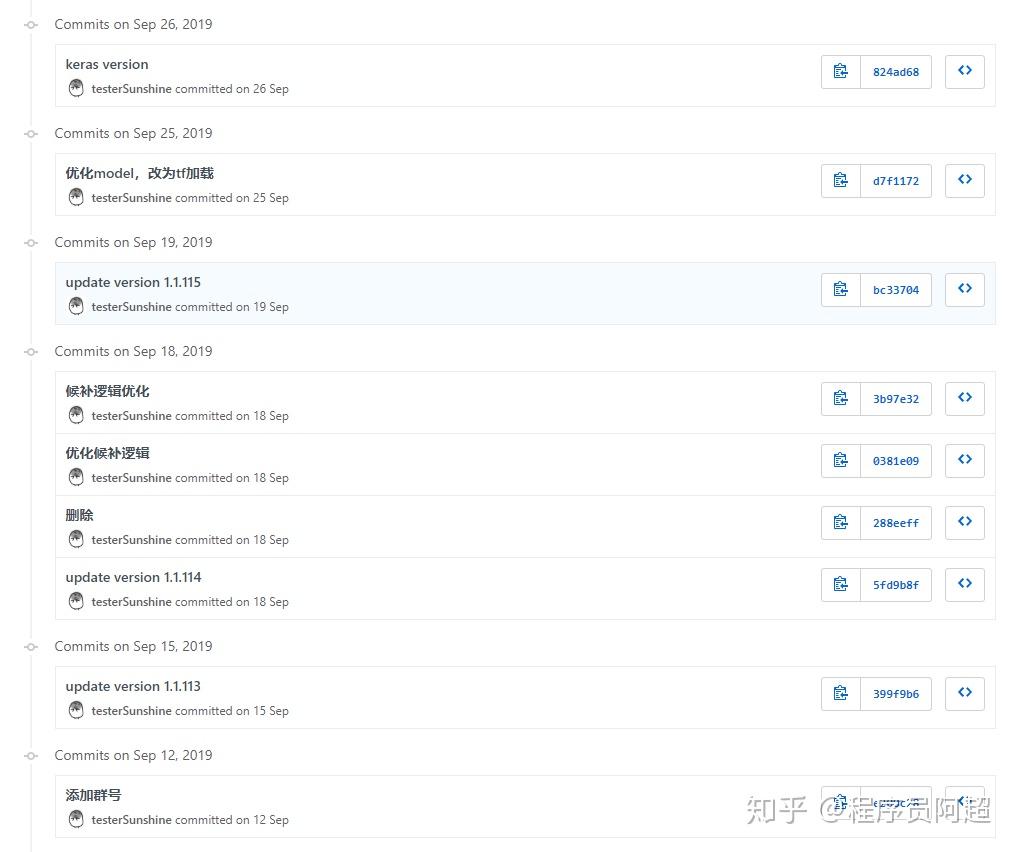Select 'Commits on Sep 19, 2019' heading
Viewport: 1017px width, 852px height.
pyautogui.click(x=133, y=242)
